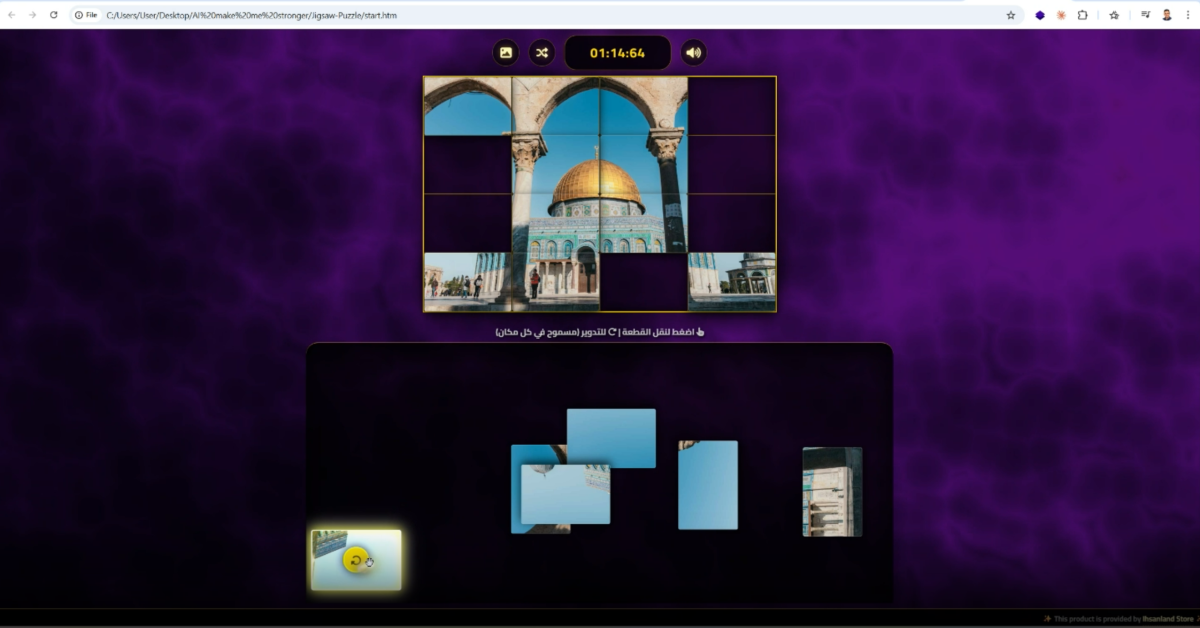This screenshot has height=628, width=1200.
Task: Click the orange starburst extension icon
Action: coord(1061,15)
